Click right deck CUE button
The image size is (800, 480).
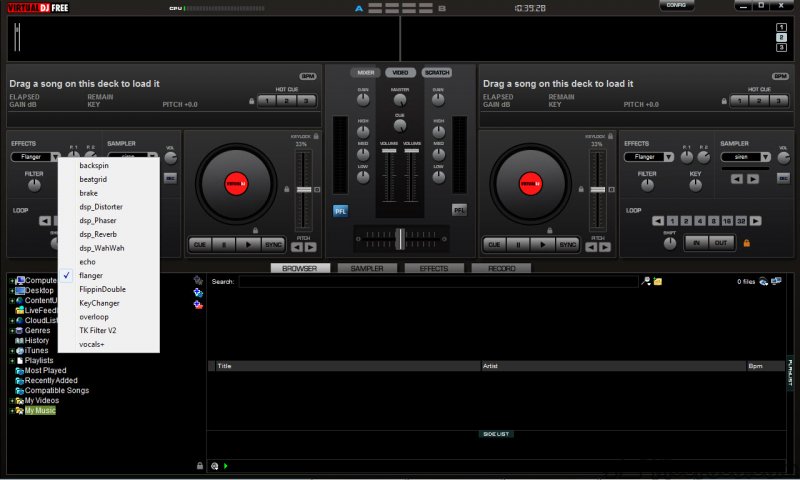pos(494,244)
